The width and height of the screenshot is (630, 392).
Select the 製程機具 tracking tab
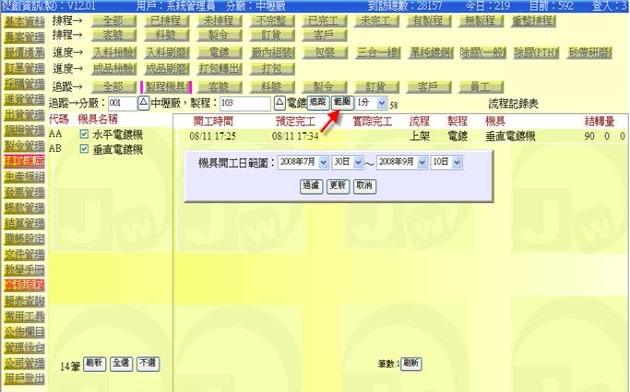[x=166, y=86]
